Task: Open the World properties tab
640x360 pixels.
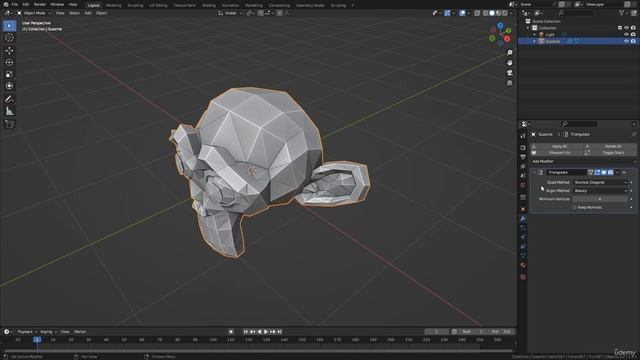Action: pos(523,186)
